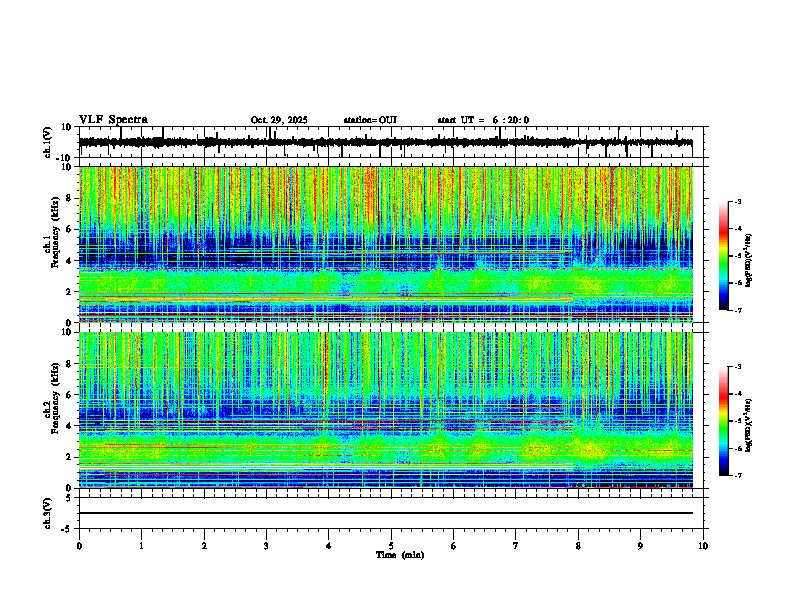Click the ch.2 colorbar "log(PSD)(V²/Hz)" label
Viewport: 792px width, 612px height.
pos(749,425)
